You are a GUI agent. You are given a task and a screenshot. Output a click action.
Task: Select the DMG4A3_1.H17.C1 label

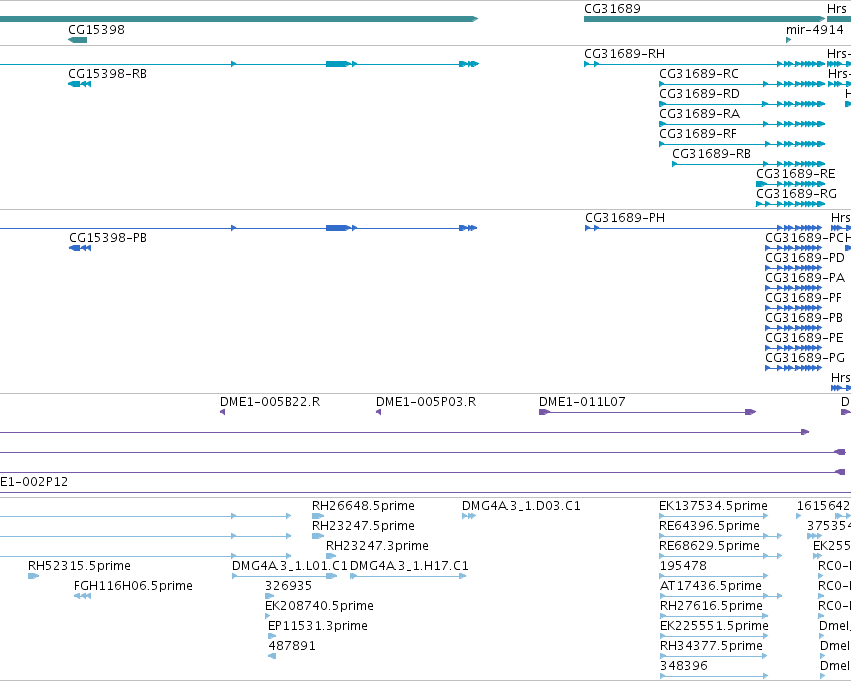[409, 565]
